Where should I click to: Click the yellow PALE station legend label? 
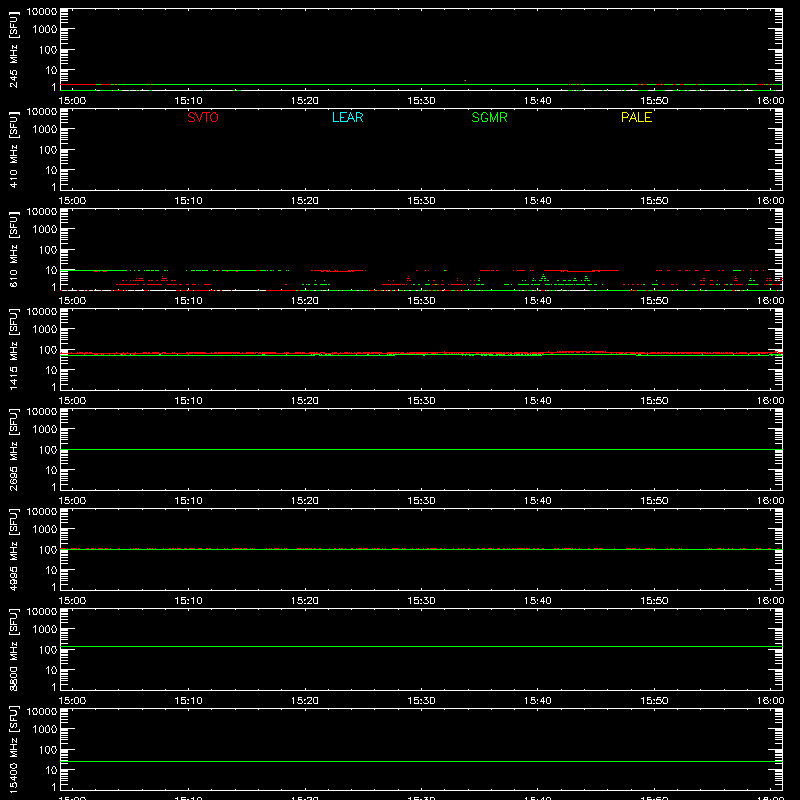(x=636, y=117)
